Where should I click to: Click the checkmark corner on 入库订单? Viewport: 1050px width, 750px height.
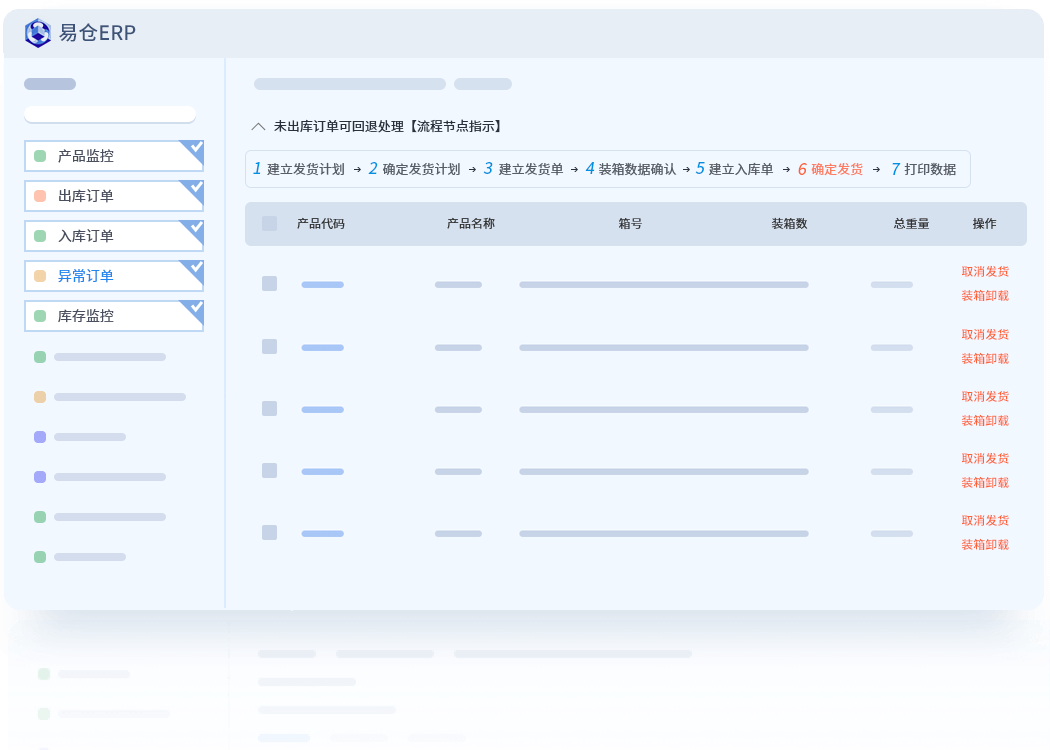click(194, 231)
